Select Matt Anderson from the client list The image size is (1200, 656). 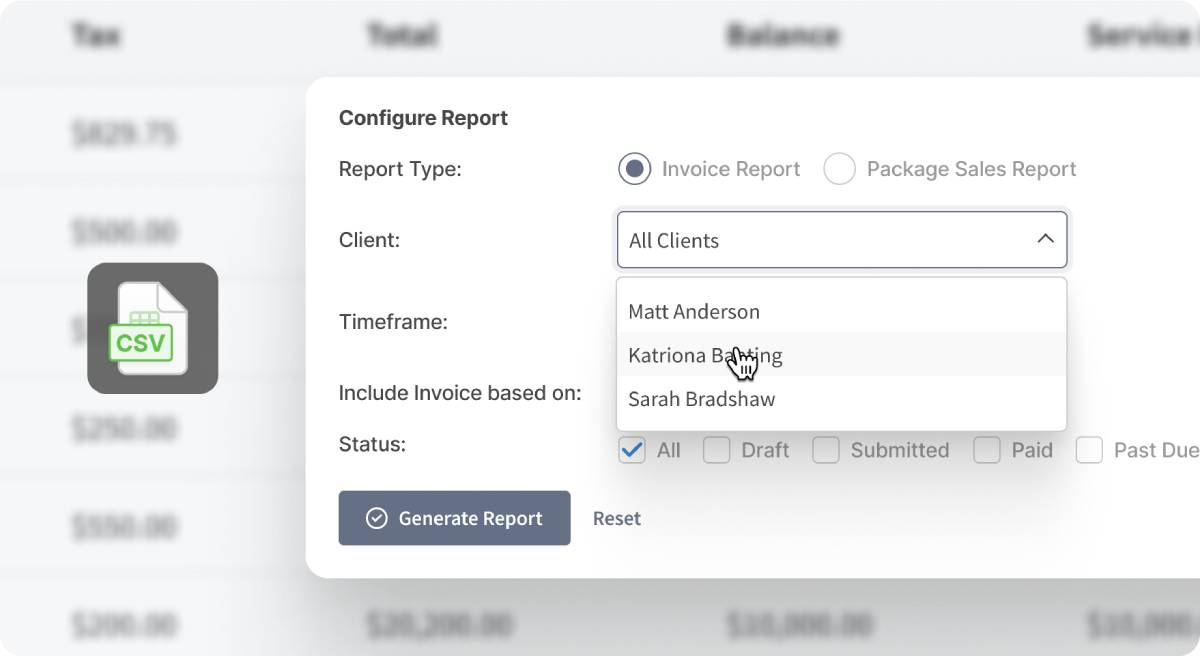click(x=694, y=312)
